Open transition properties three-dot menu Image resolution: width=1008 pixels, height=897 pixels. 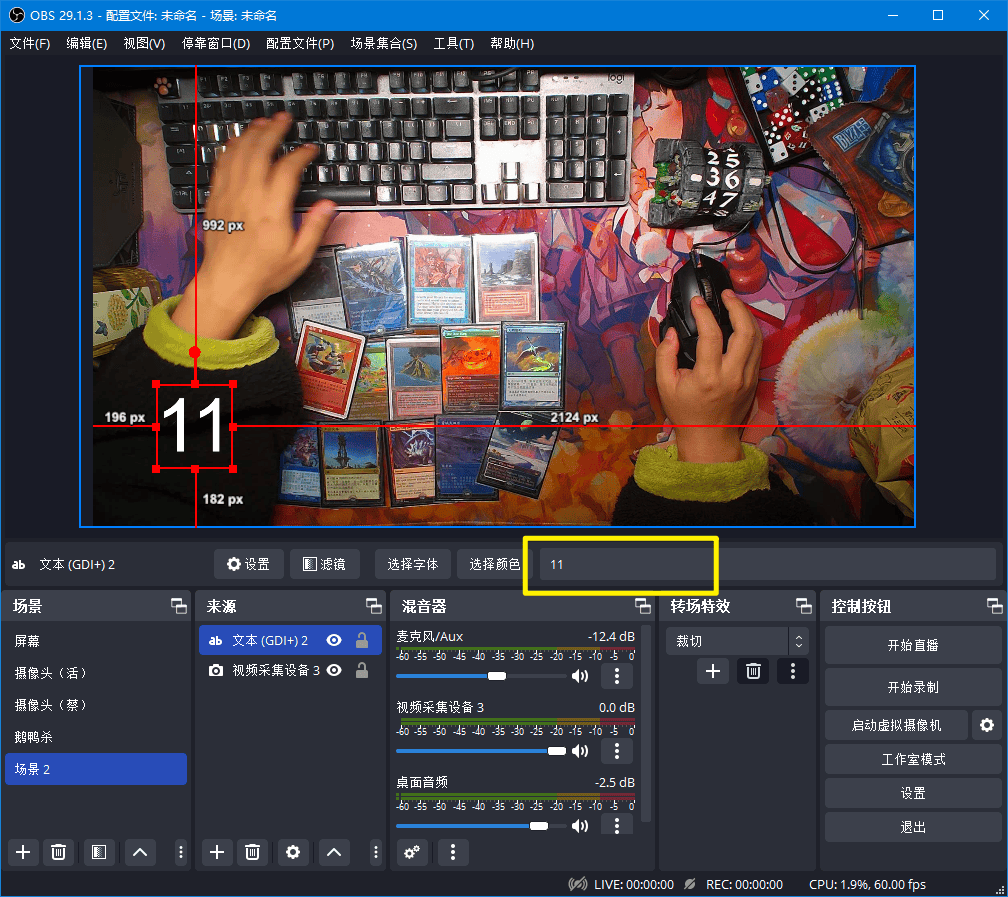point(793,671)
